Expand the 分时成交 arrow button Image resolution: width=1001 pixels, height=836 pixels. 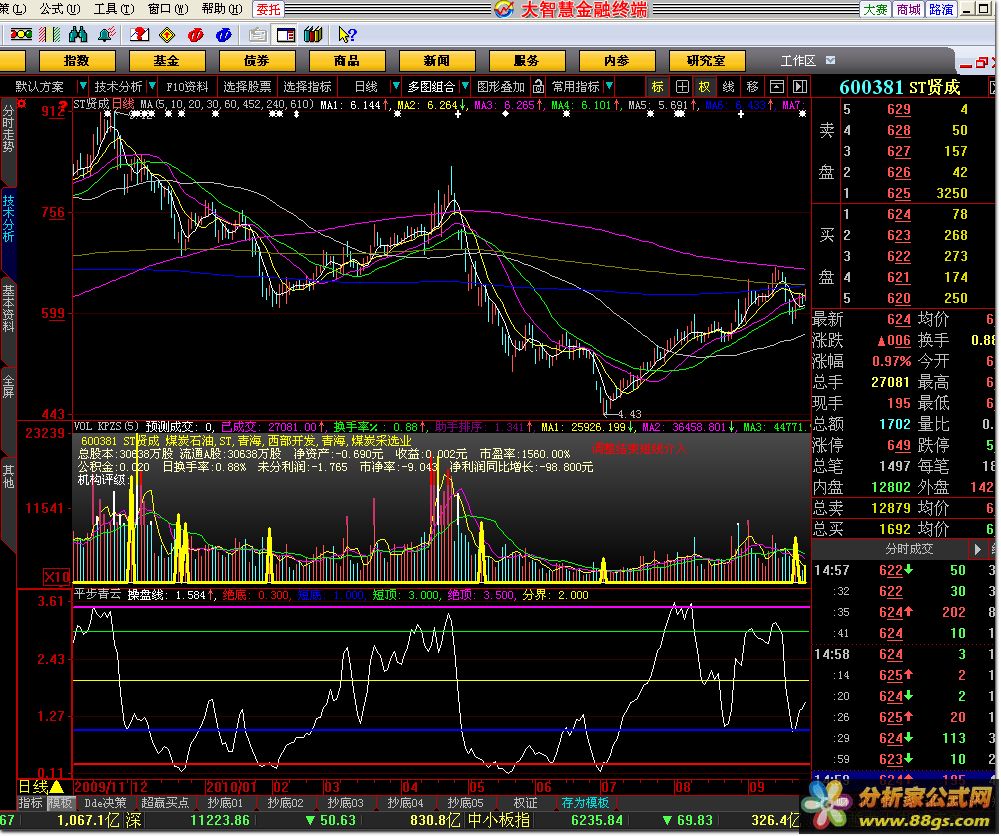tap(977, 549)
